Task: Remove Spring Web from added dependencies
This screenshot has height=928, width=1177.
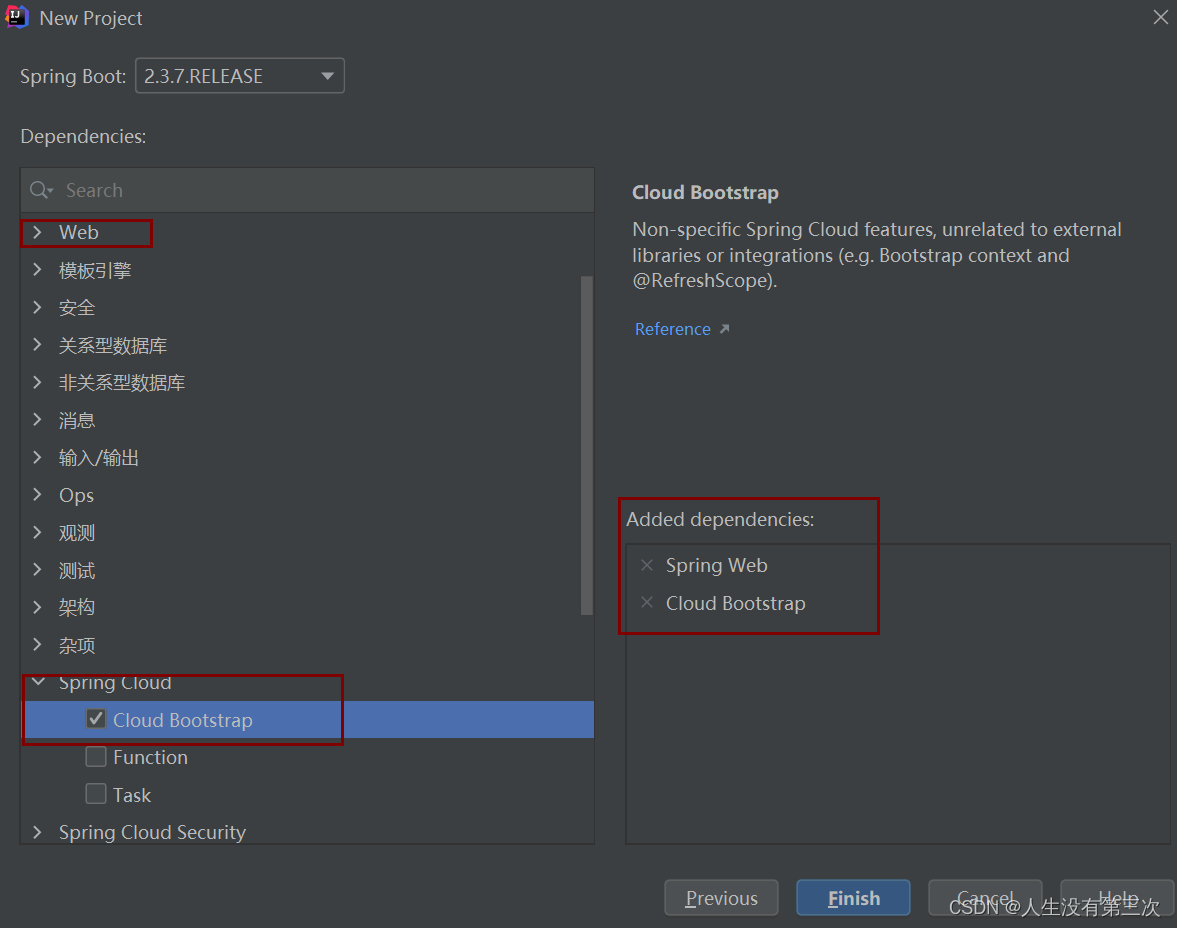Action: tap(647, 565)
